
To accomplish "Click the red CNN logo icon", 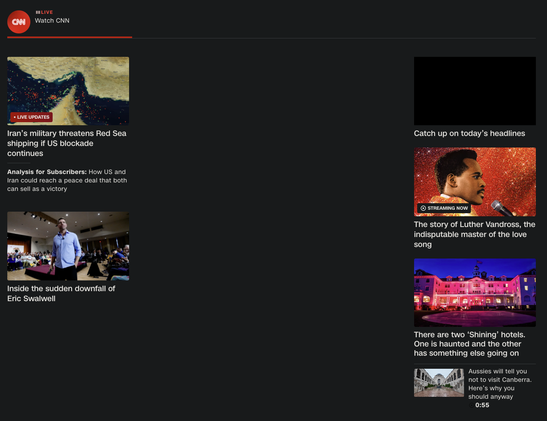I will click(x=19, y=22).
